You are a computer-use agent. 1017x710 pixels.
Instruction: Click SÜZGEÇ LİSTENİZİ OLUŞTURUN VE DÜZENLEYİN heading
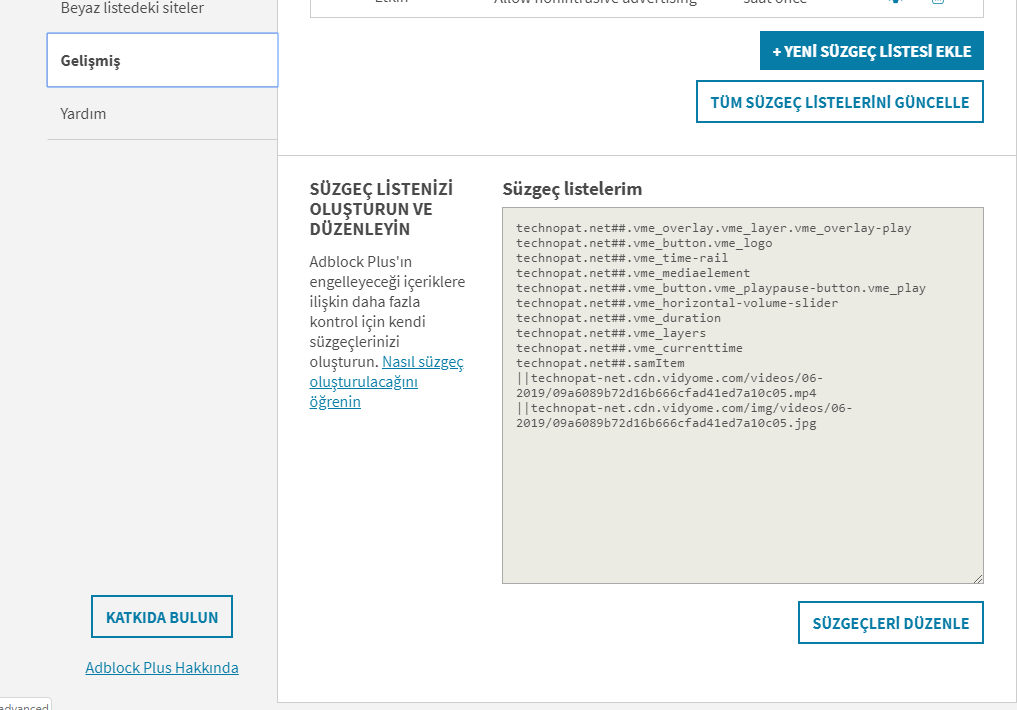(381, 209)
